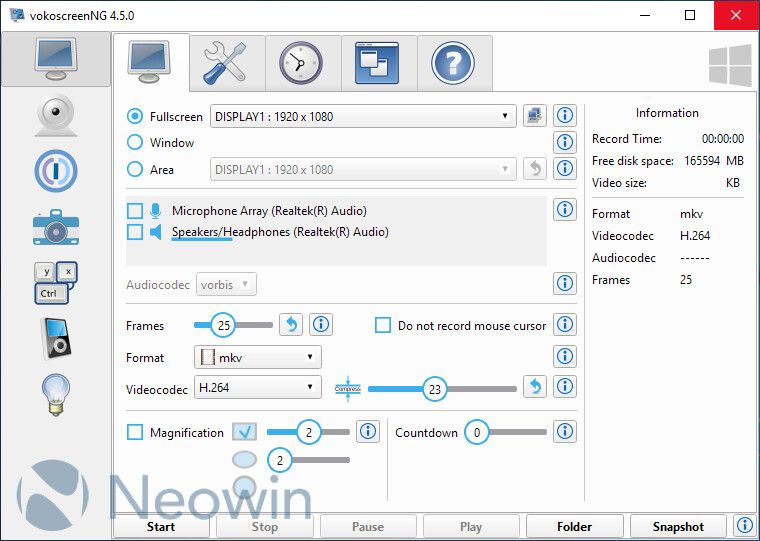Switch to the screen monitor tab
The width and height of the screenshot is (760, 541).
[x=151, y=63]
